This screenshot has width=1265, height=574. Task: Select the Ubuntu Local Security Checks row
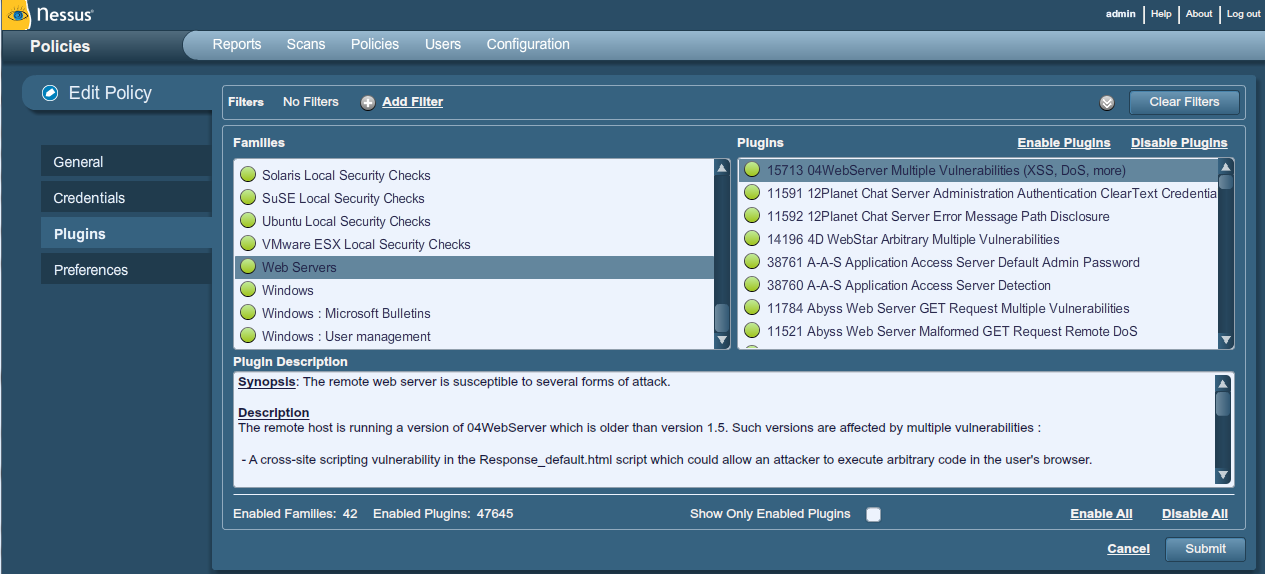tap(474, 221)
